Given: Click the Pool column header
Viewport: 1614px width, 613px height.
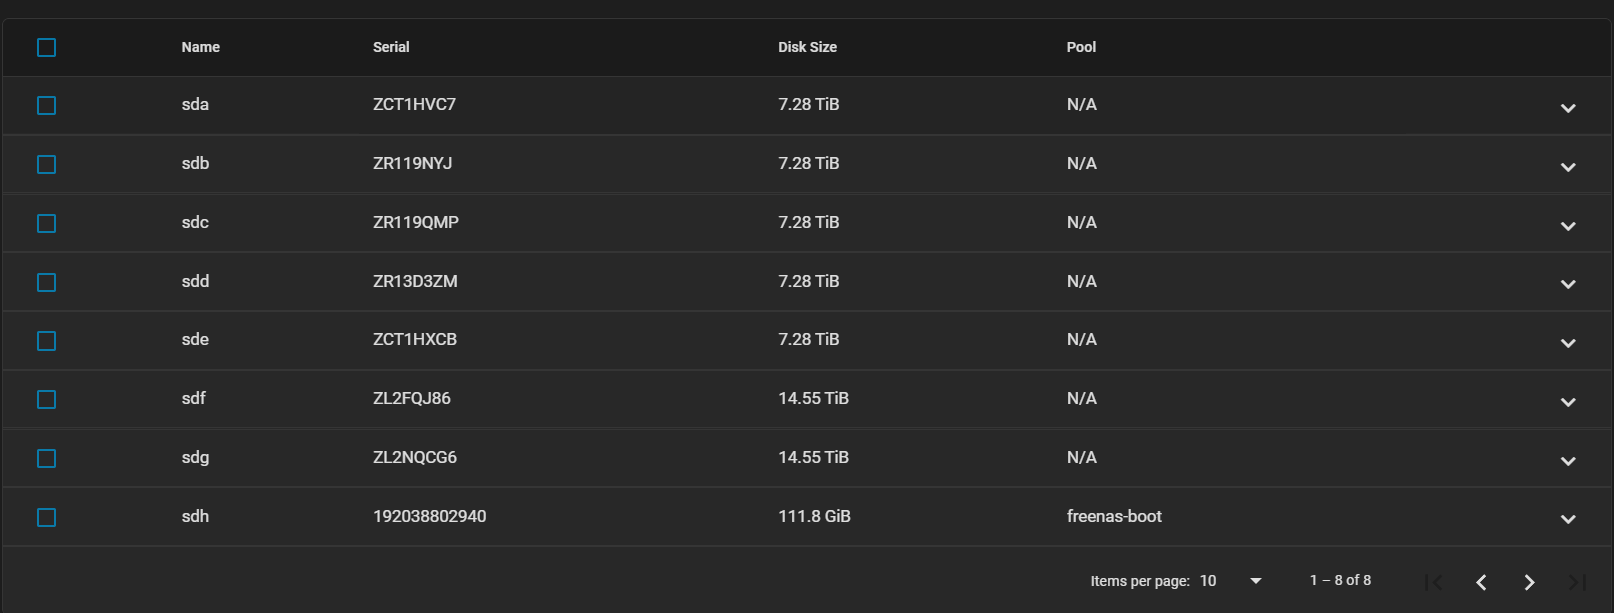Looking at the screenshot, I should point(1081,47).
